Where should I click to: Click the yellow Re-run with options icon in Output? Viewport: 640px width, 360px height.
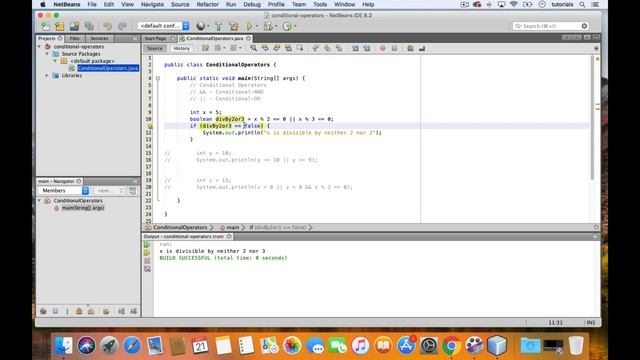(147, 253)
